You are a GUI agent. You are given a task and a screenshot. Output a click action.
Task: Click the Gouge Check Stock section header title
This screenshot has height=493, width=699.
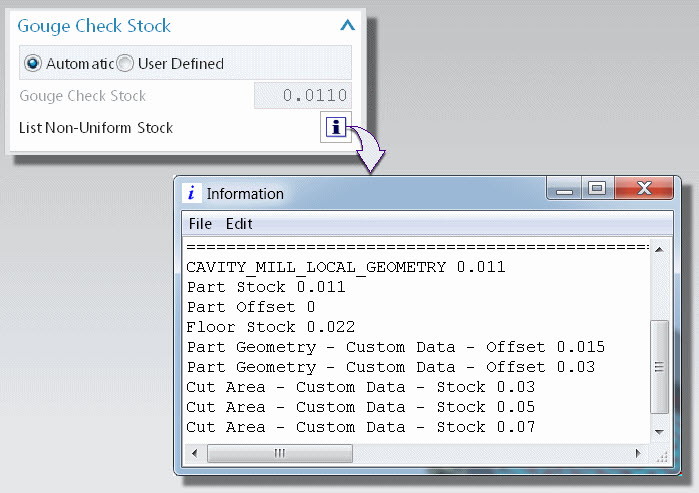[x=94, y=27]
